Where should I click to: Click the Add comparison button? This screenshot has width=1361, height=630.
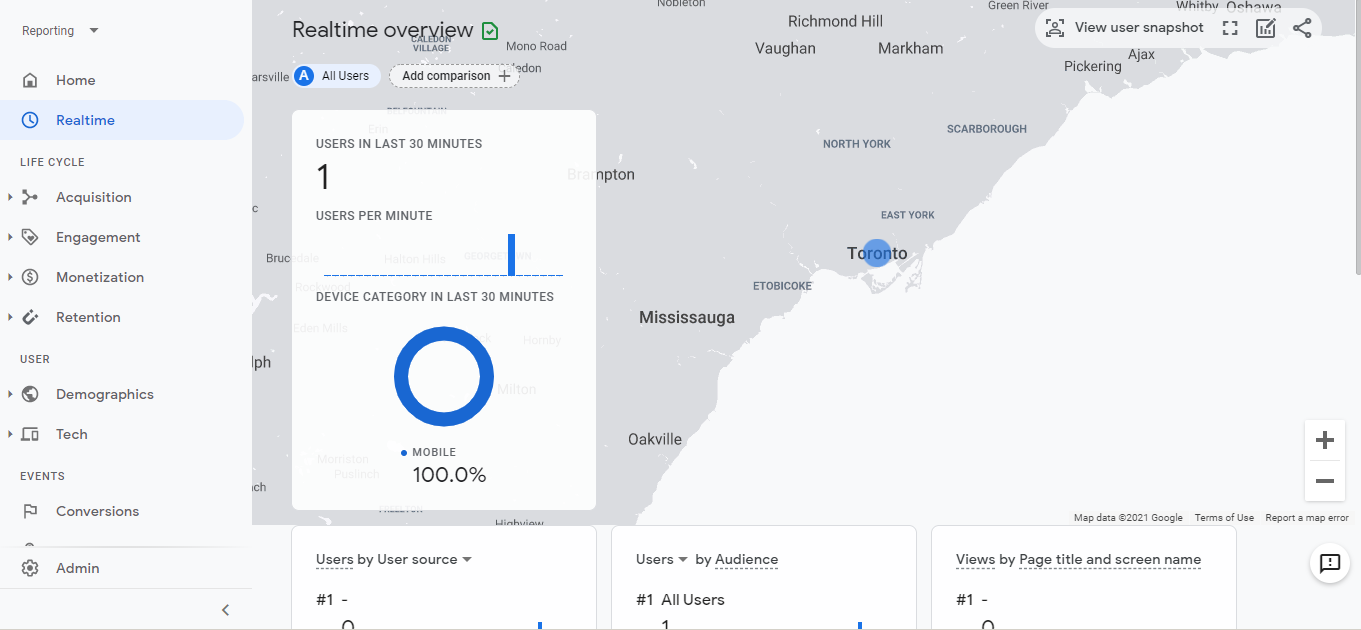pyautogui.click(x=454, y=76)
